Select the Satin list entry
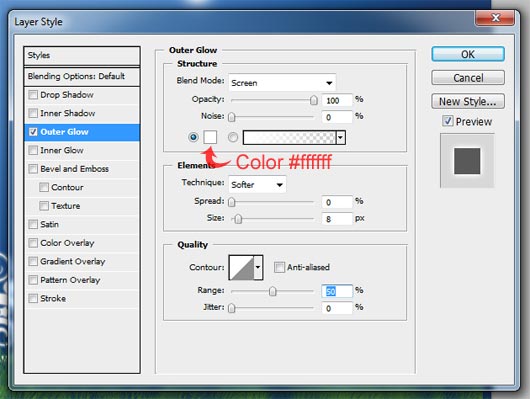 click(82, 224)
